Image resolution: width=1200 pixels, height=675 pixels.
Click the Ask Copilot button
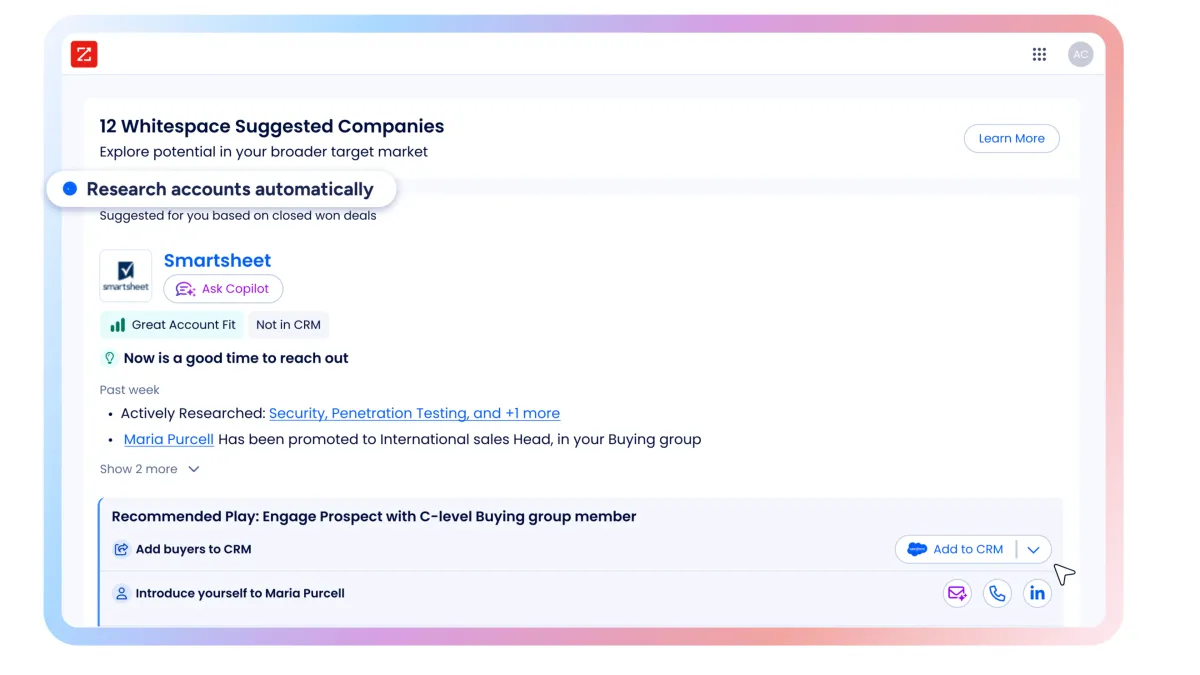223,288
